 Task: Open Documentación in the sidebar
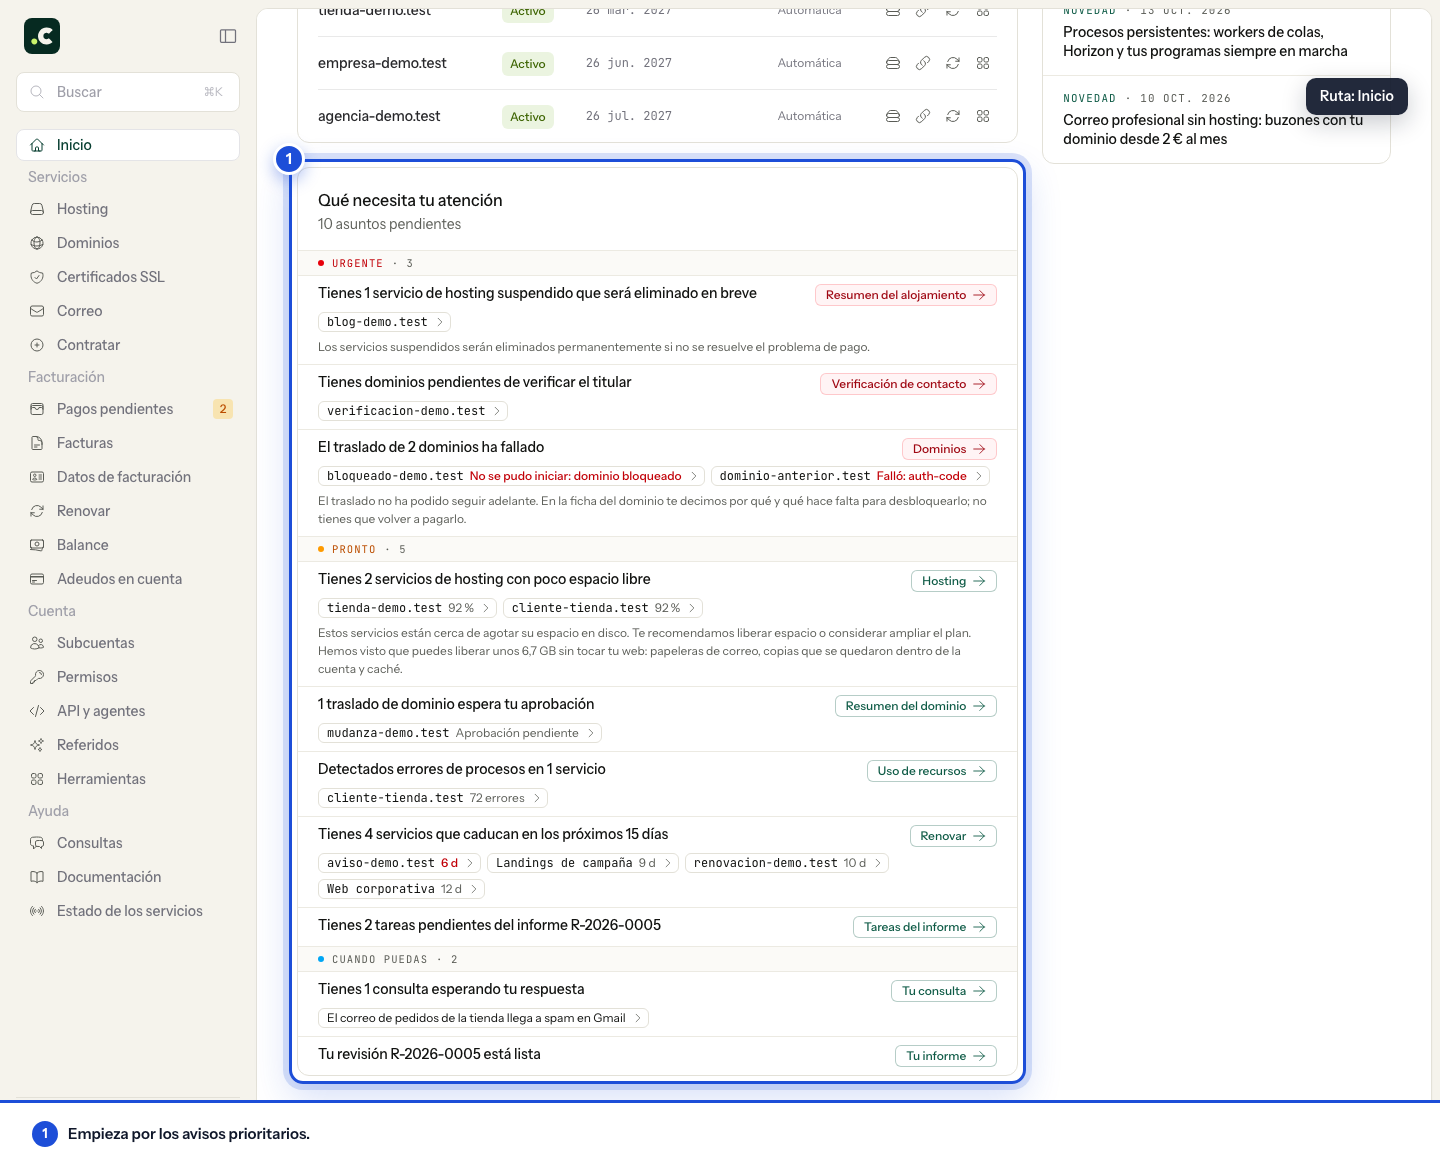point(128,877)
